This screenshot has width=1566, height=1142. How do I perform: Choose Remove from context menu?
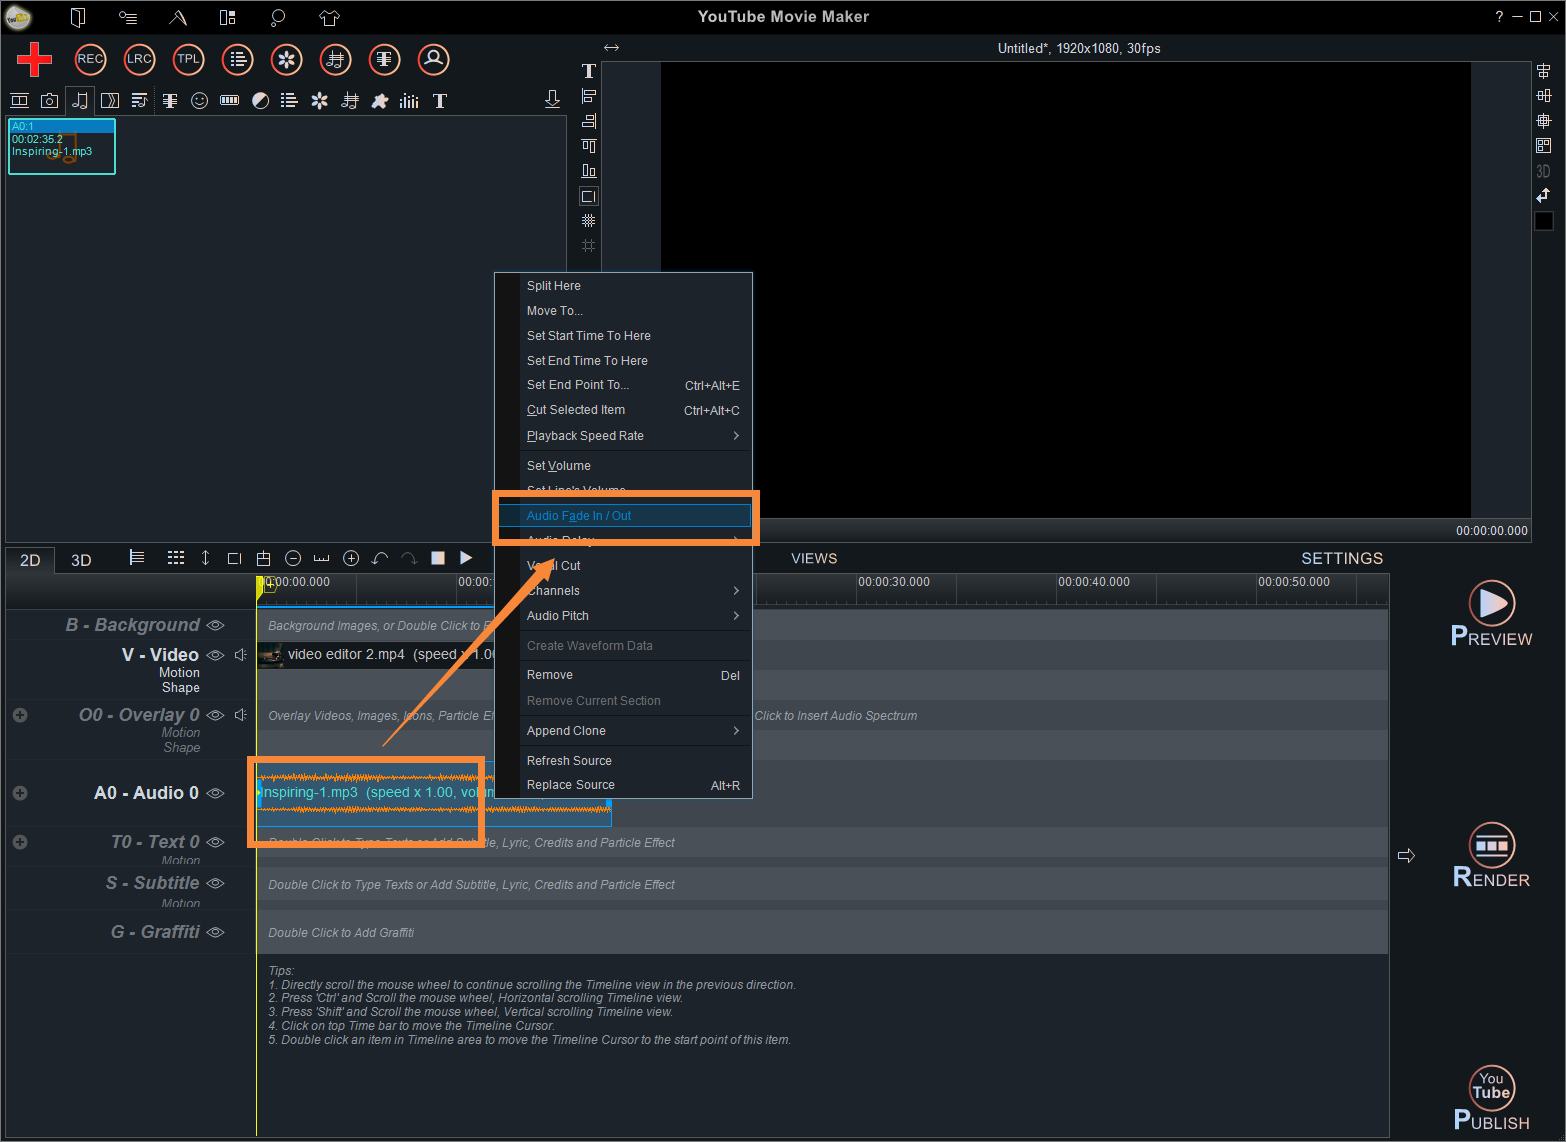coord(635,676)
